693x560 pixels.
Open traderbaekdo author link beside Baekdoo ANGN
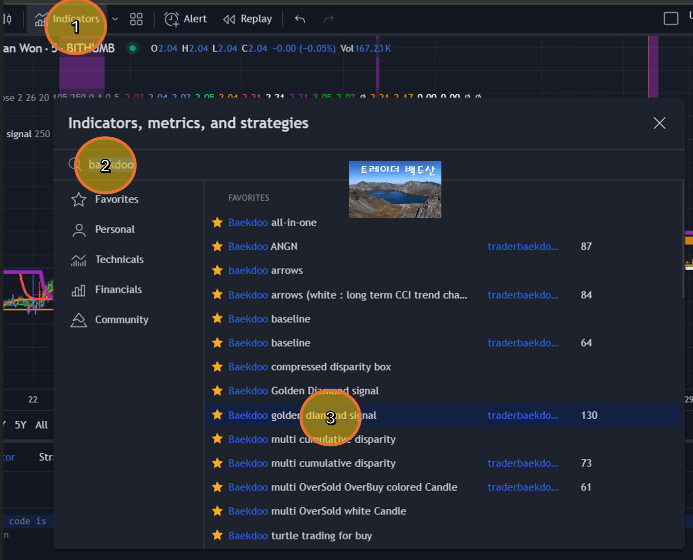(x=523, y=246)
